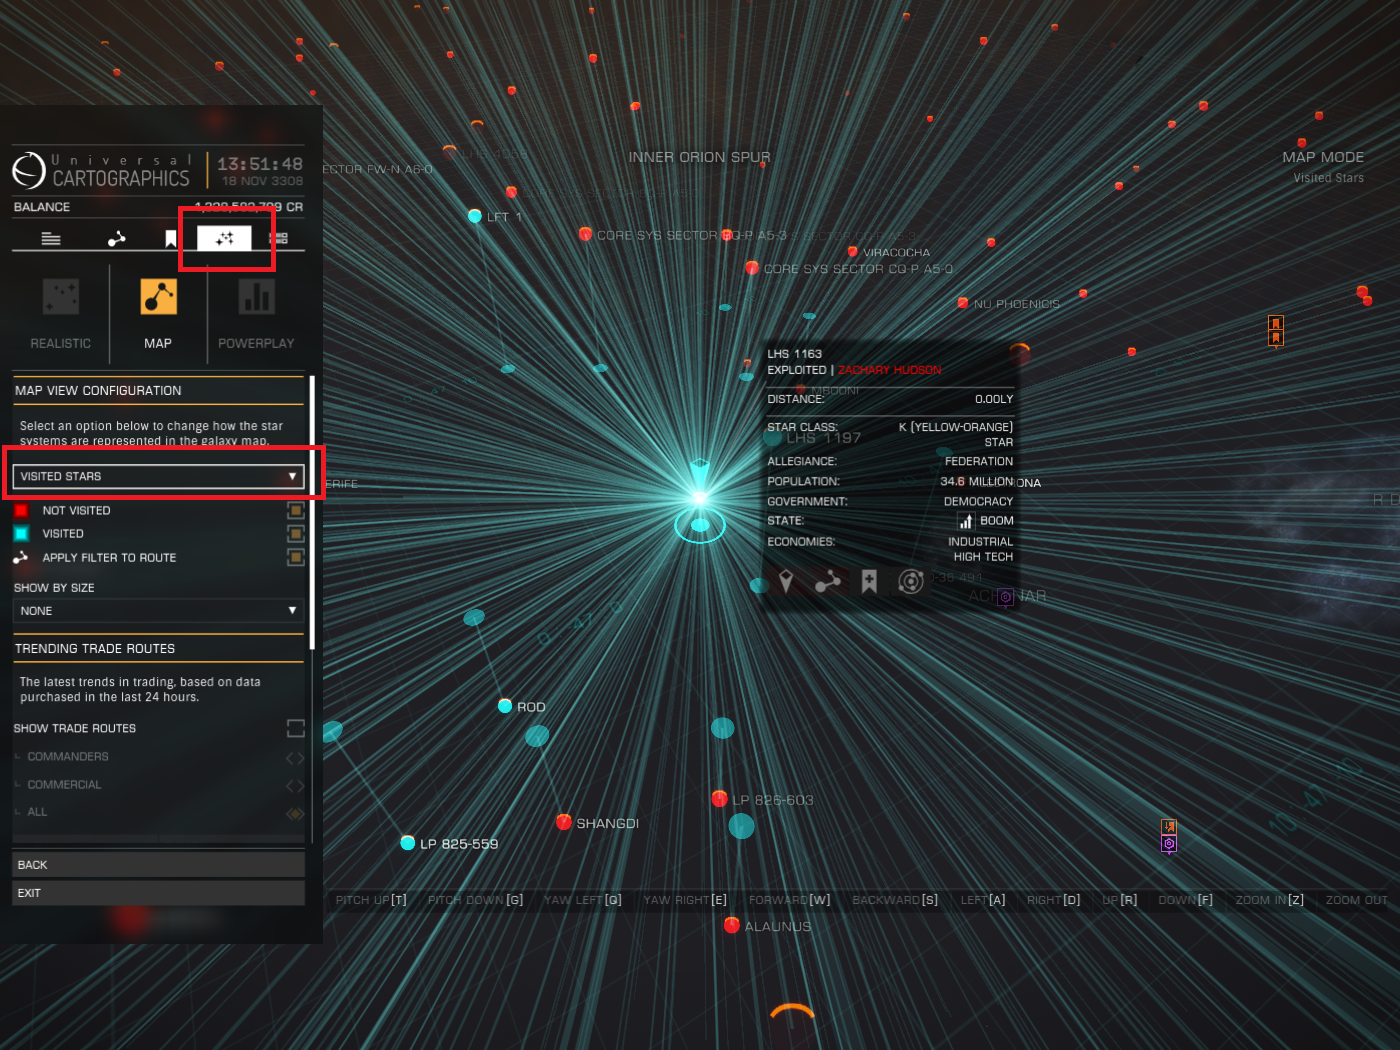Click the upper orange bookmark marker at right
1400x1050 pixels.
[1275, 324]
